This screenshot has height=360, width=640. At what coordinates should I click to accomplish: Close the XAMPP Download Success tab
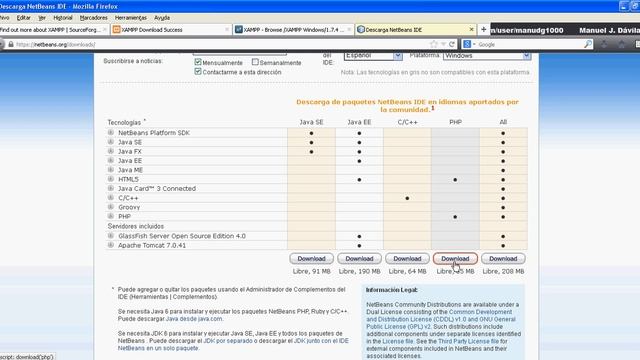click(x=227, y=29)
